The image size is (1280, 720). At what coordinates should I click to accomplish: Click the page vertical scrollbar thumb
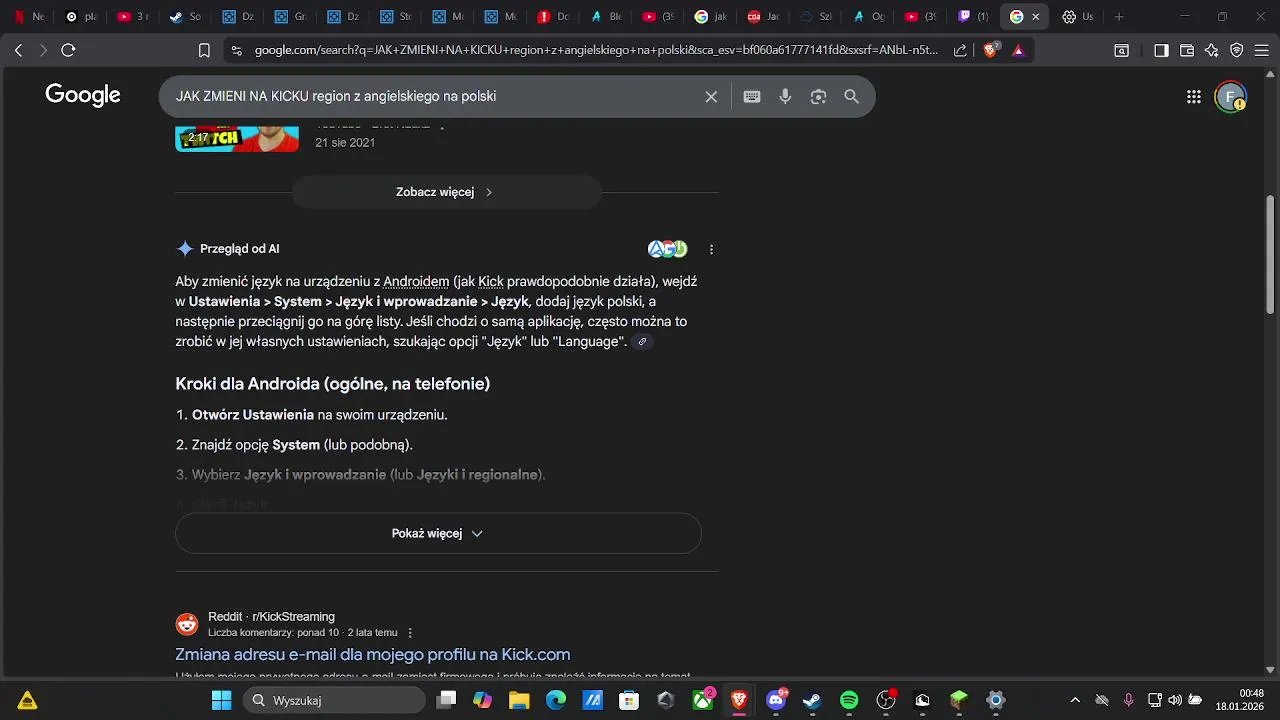[x=1271, y=255]
